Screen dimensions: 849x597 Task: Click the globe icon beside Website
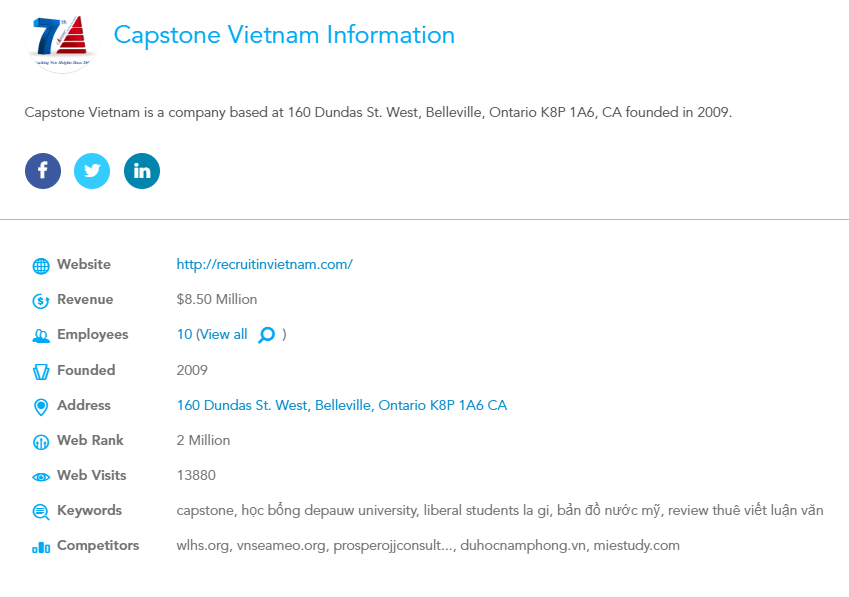click(x=41, y=266)
